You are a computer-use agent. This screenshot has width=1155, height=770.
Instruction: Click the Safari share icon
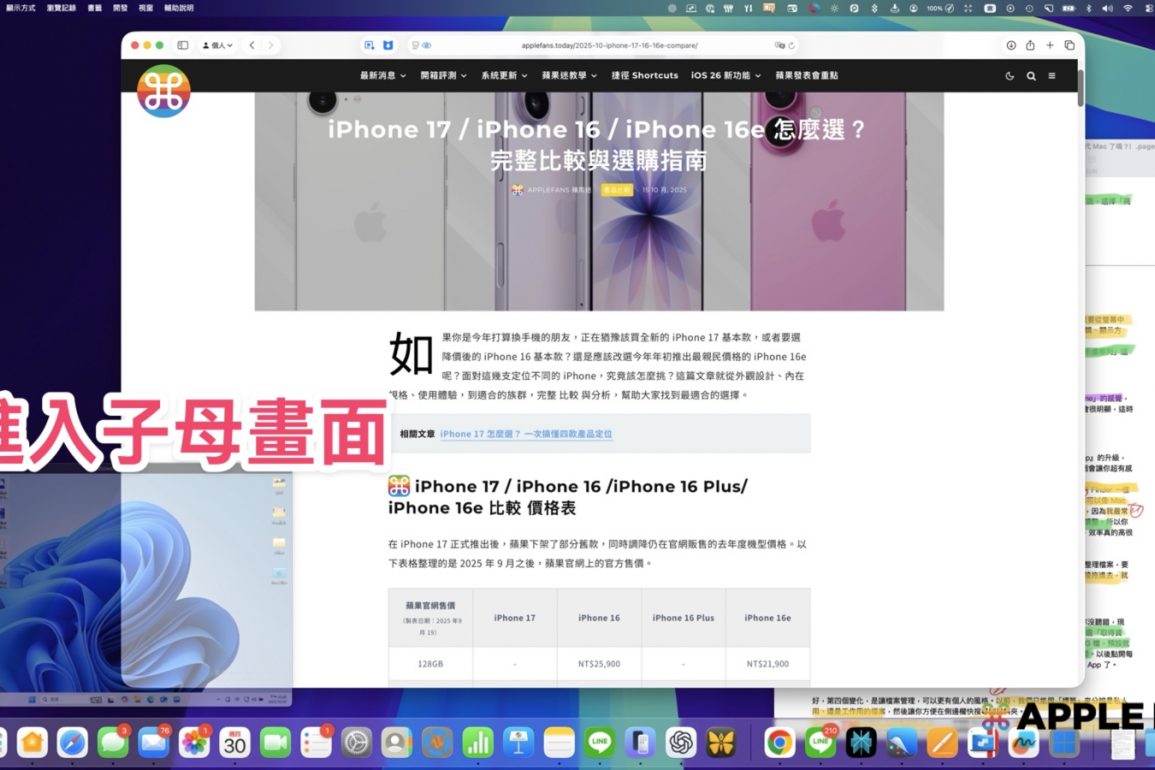point(1030,45)
